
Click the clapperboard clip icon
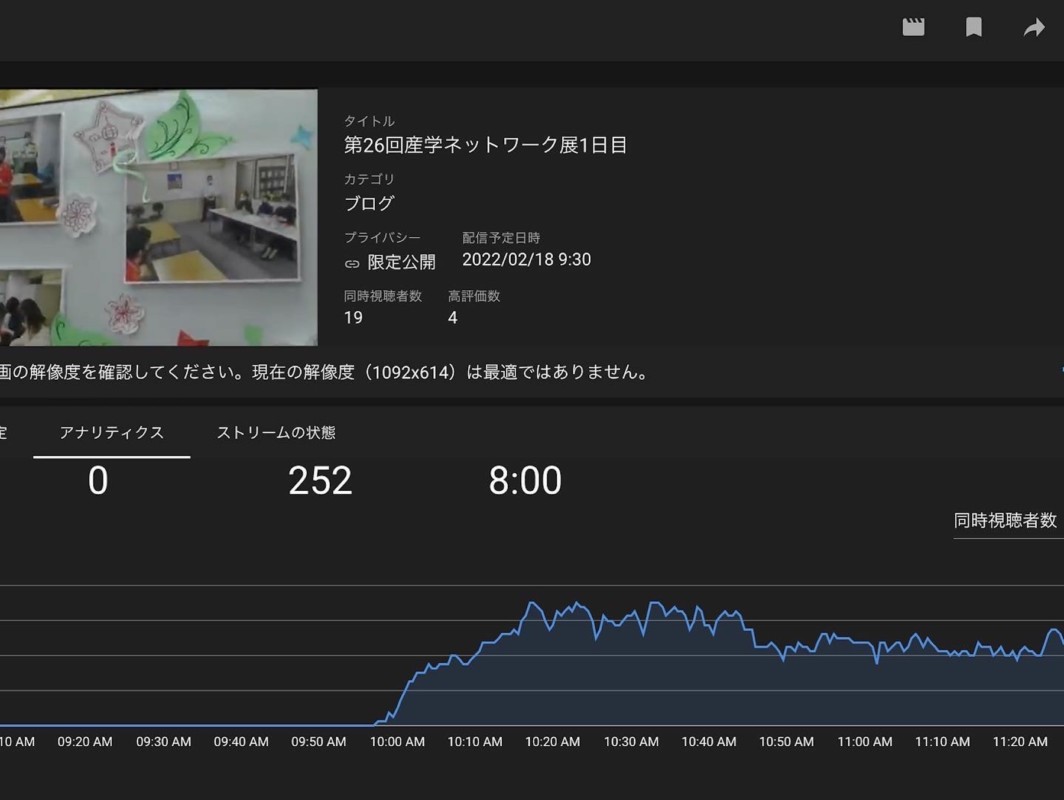(913, 28)
